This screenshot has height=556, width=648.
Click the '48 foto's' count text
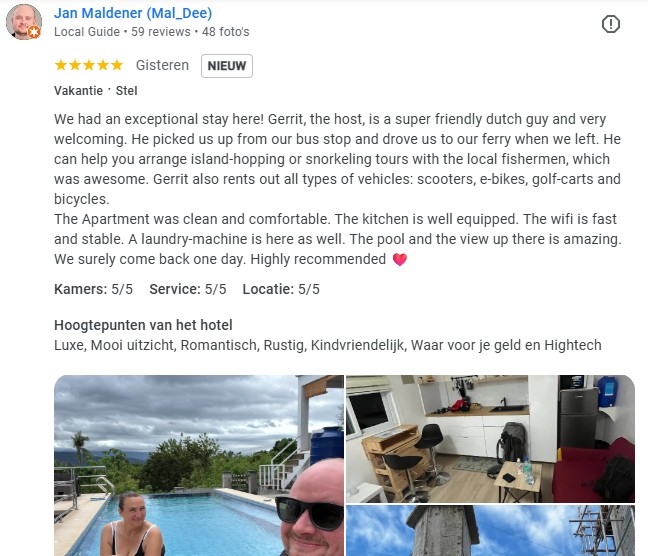(226, 32)
